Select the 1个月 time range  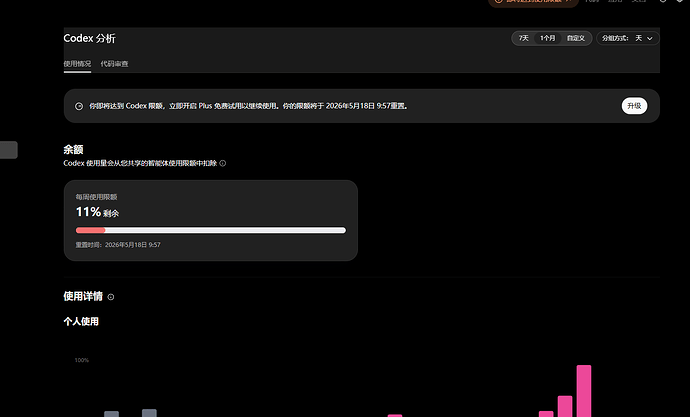[547, 38]
